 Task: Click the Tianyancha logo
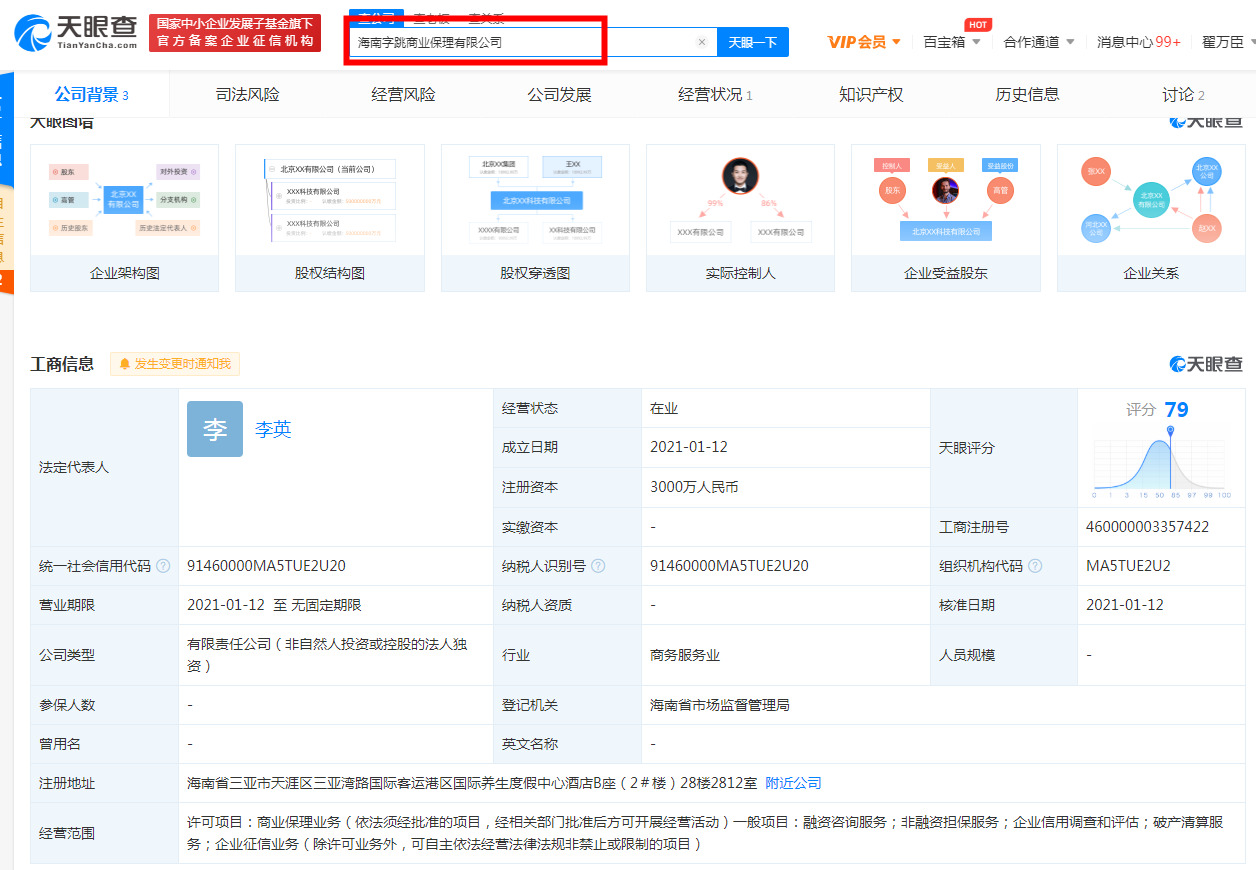click(76, 33)
